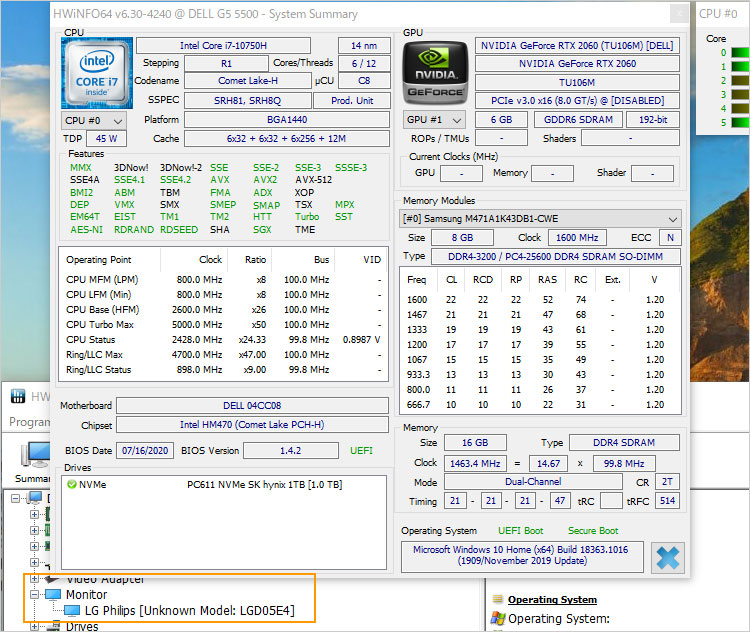The height and width of the screenshot is (632, 750).
Task: Click the Intel Core i7-10750H name field
Action: click(223, 46)
